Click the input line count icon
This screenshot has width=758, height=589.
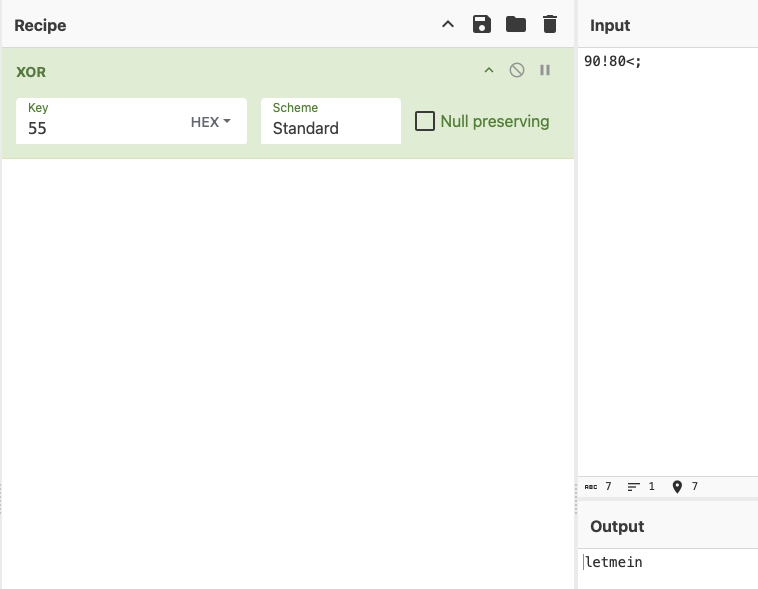click(634, 487)
